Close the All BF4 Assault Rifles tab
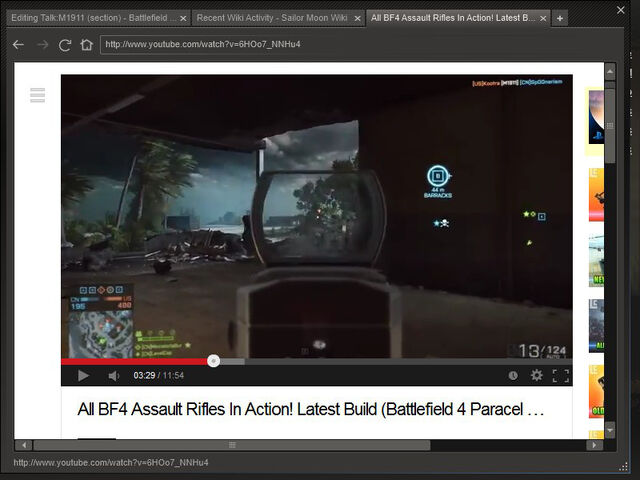 pos(543,18)
